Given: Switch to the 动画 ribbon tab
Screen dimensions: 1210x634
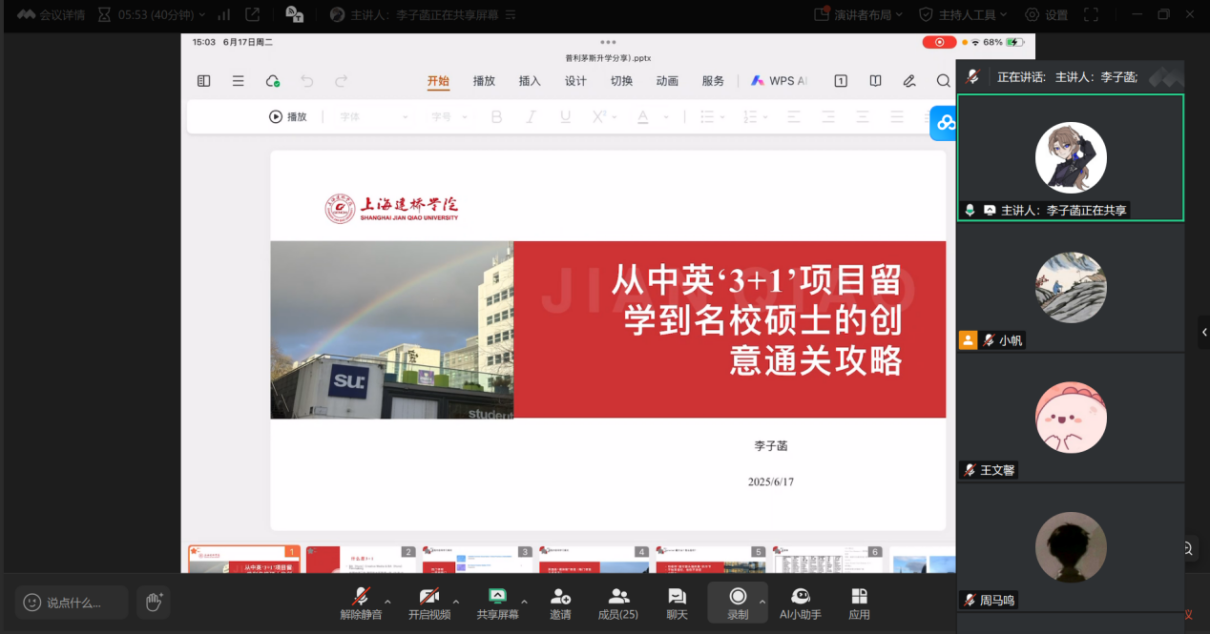Looking at the screenshot, I should click(667, 81).
